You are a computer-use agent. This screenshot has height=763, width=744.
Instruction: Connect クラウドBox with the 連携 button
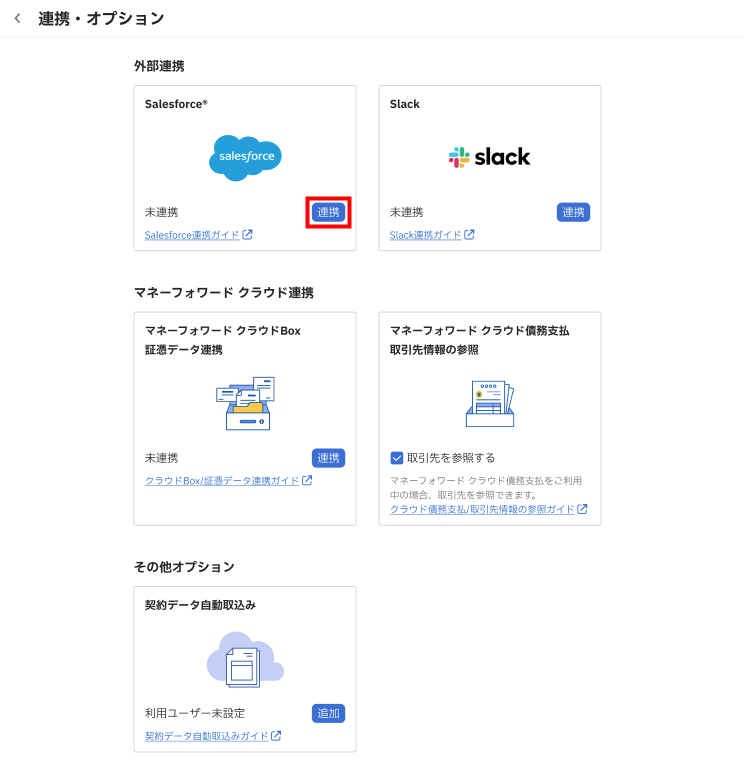click(328, 458)
